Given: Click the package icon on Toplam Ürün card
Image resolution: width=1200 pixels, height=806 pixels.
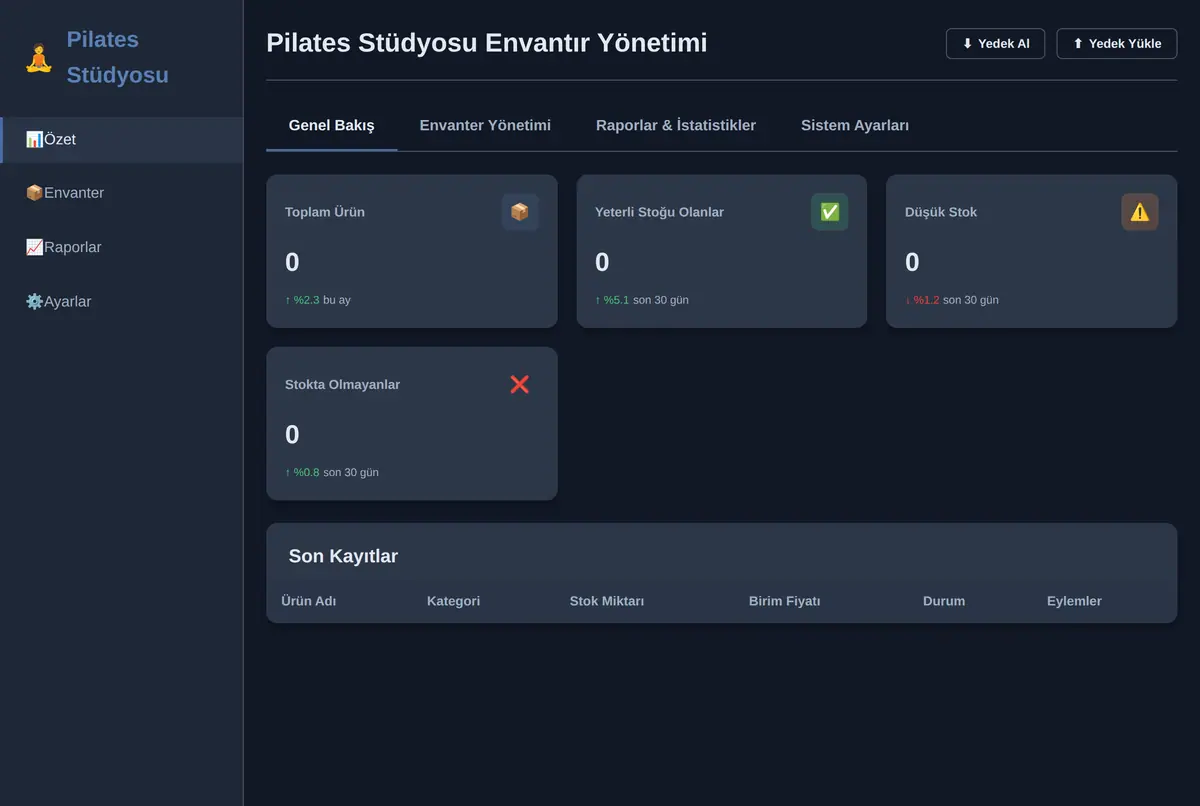Looking at the screenshot, I should click(520, 212).
